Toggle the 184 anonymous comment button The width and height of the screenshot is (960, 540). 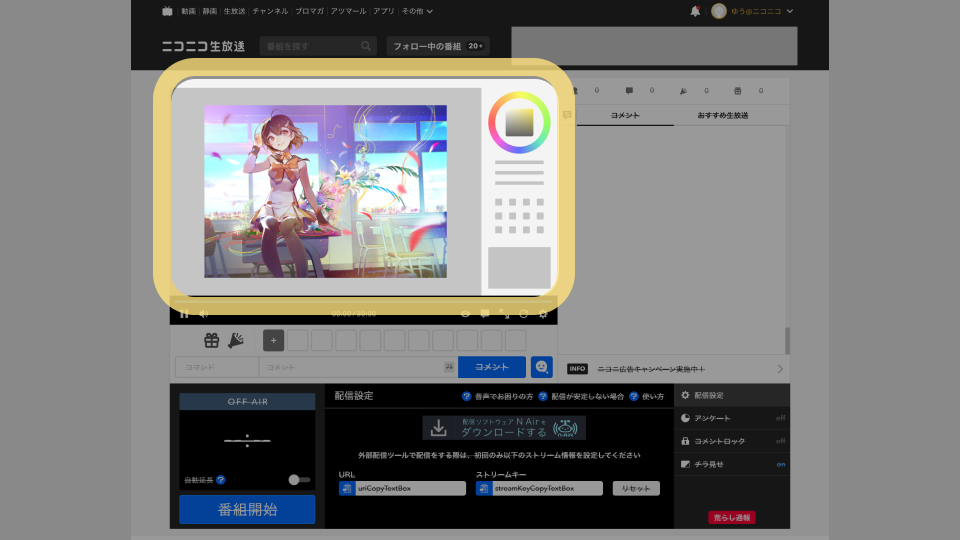449,367
